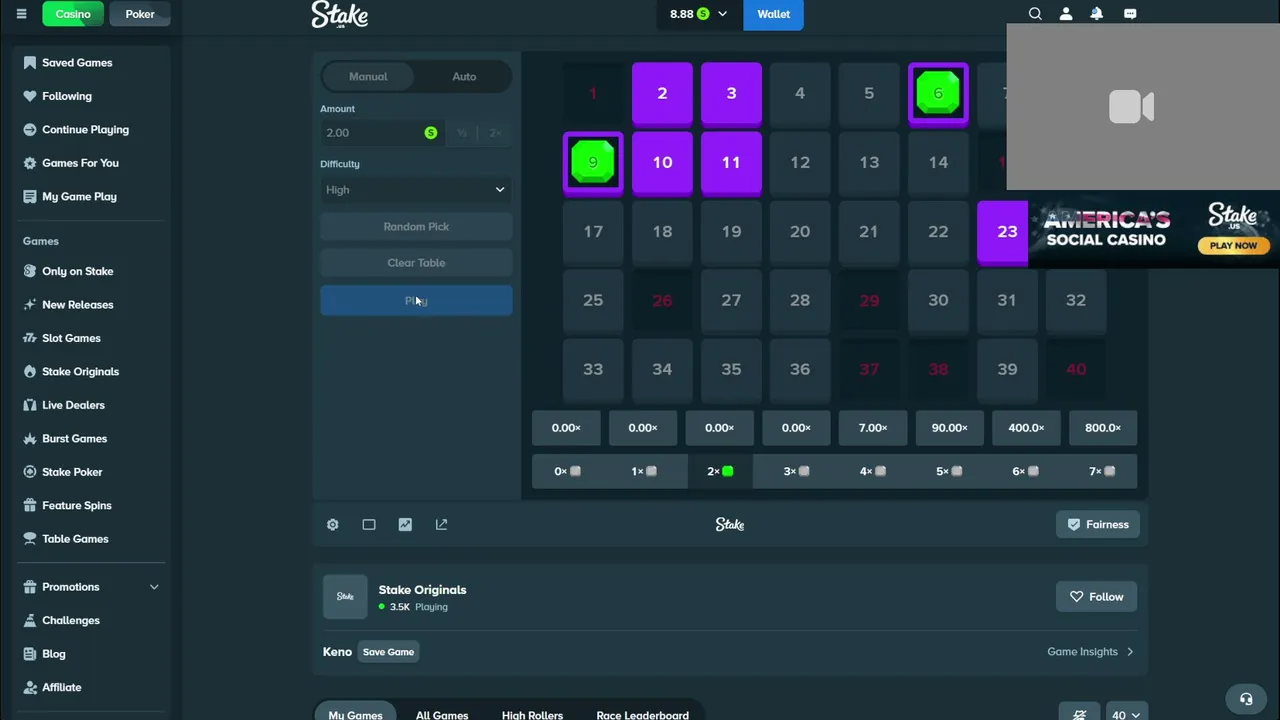The height and width of the screenshot is (720, 1280).
Task: Expand Game Insights
Action: click(x=1090, y=651)
